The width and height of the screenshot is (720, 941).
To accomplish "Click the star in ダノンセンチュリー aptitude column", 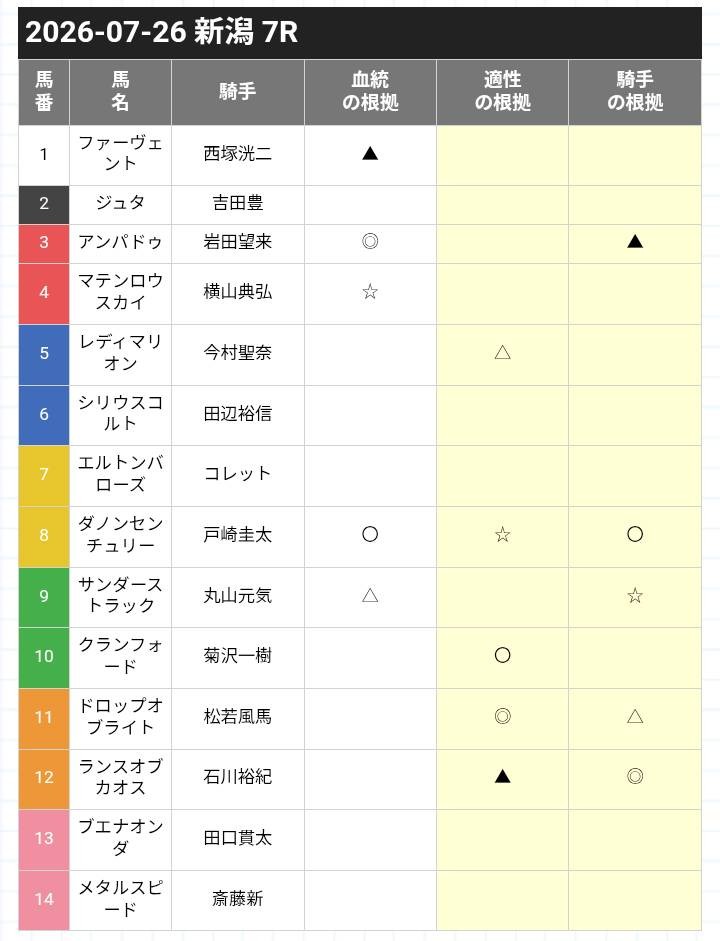I will (502, 535).
